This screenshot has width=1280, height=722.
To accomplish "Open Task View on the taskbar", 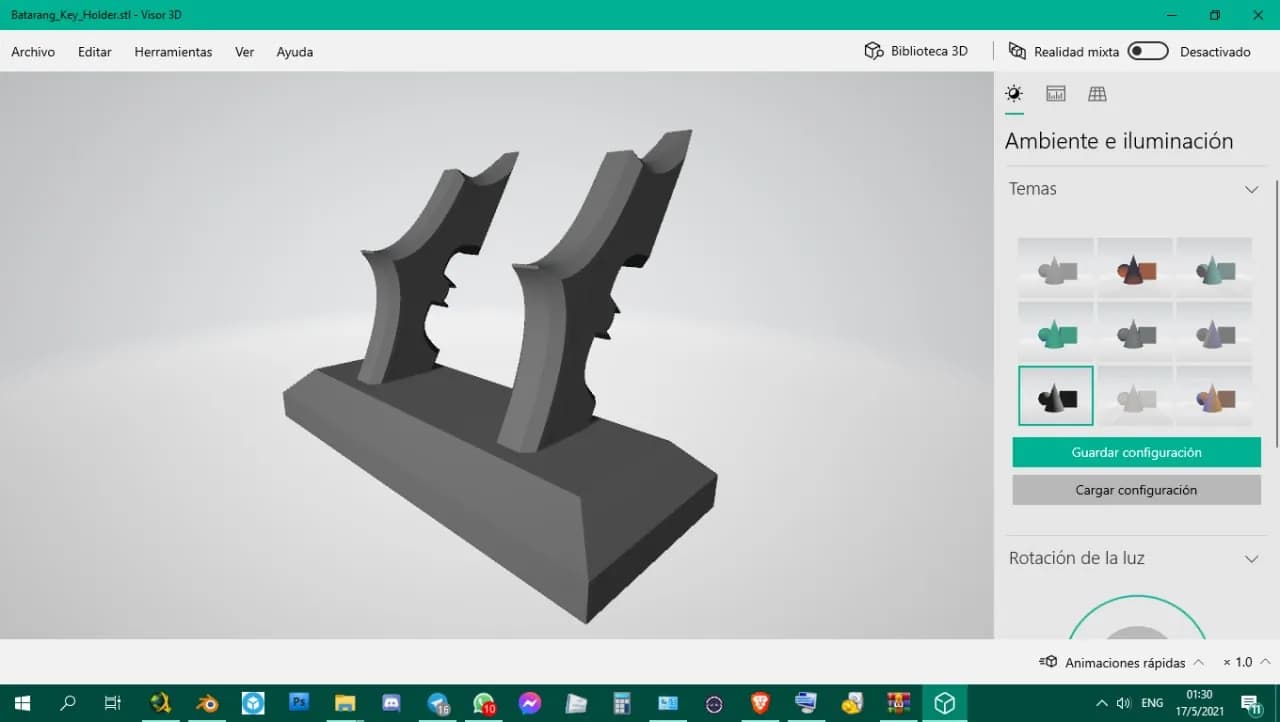I will coord(113,703).
